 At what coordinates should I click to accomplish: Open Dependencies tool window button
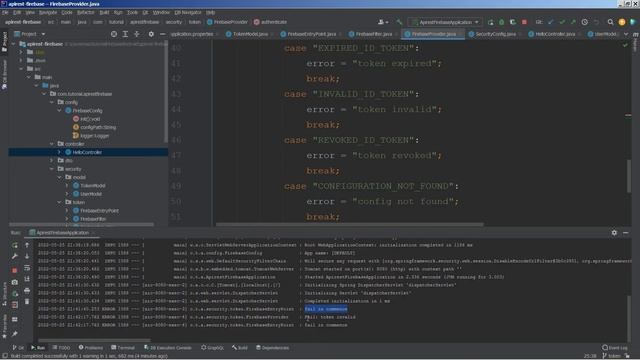[272, 348]
